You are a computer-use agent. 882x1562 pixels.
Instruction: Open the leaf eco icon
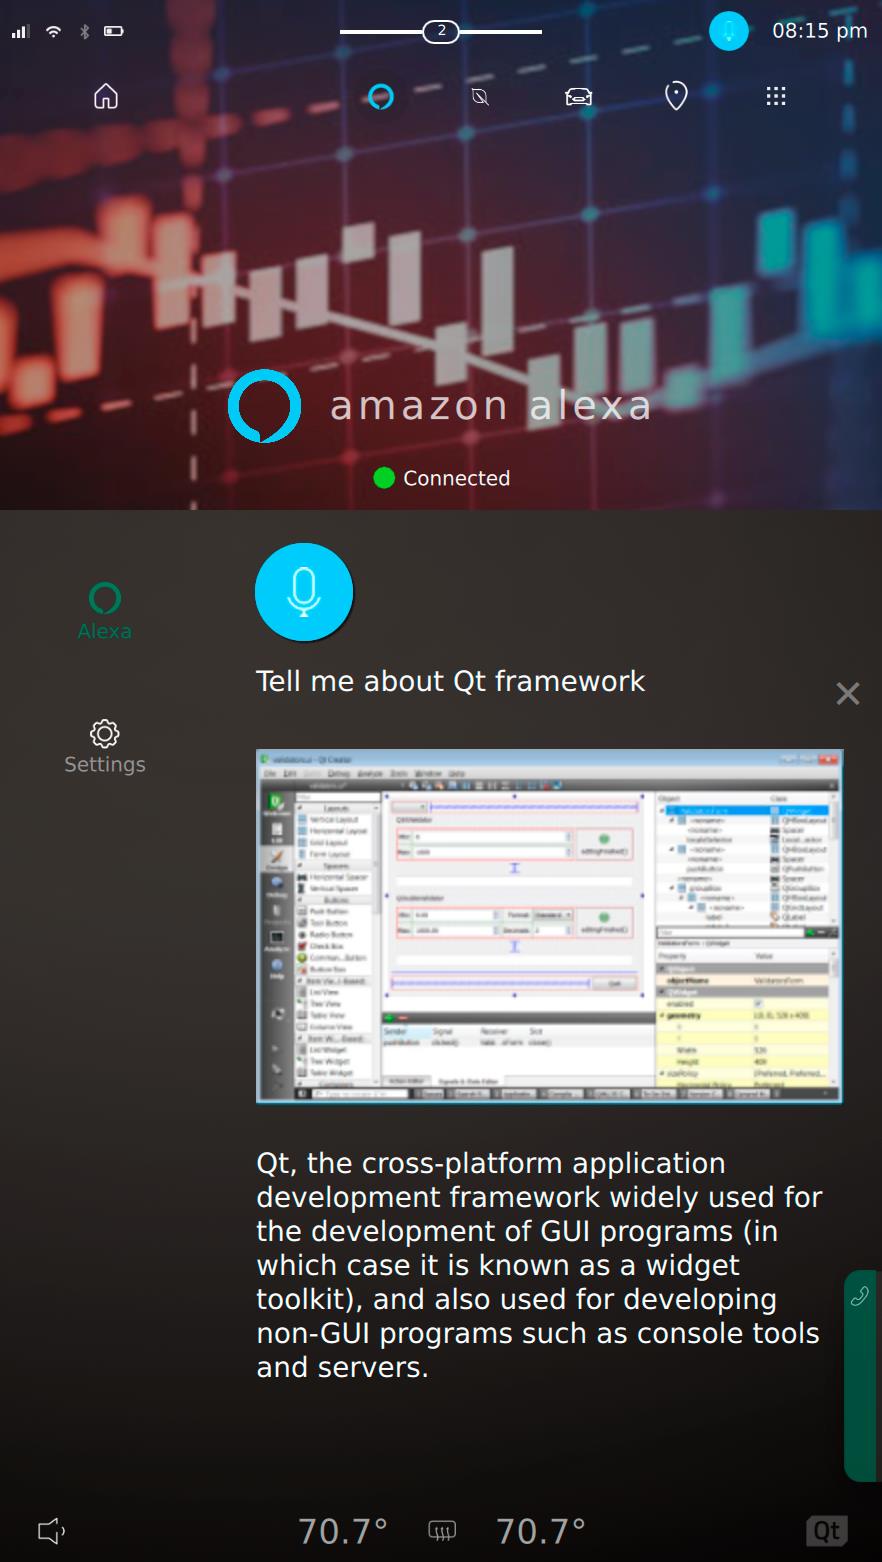(x=480, y=96)
